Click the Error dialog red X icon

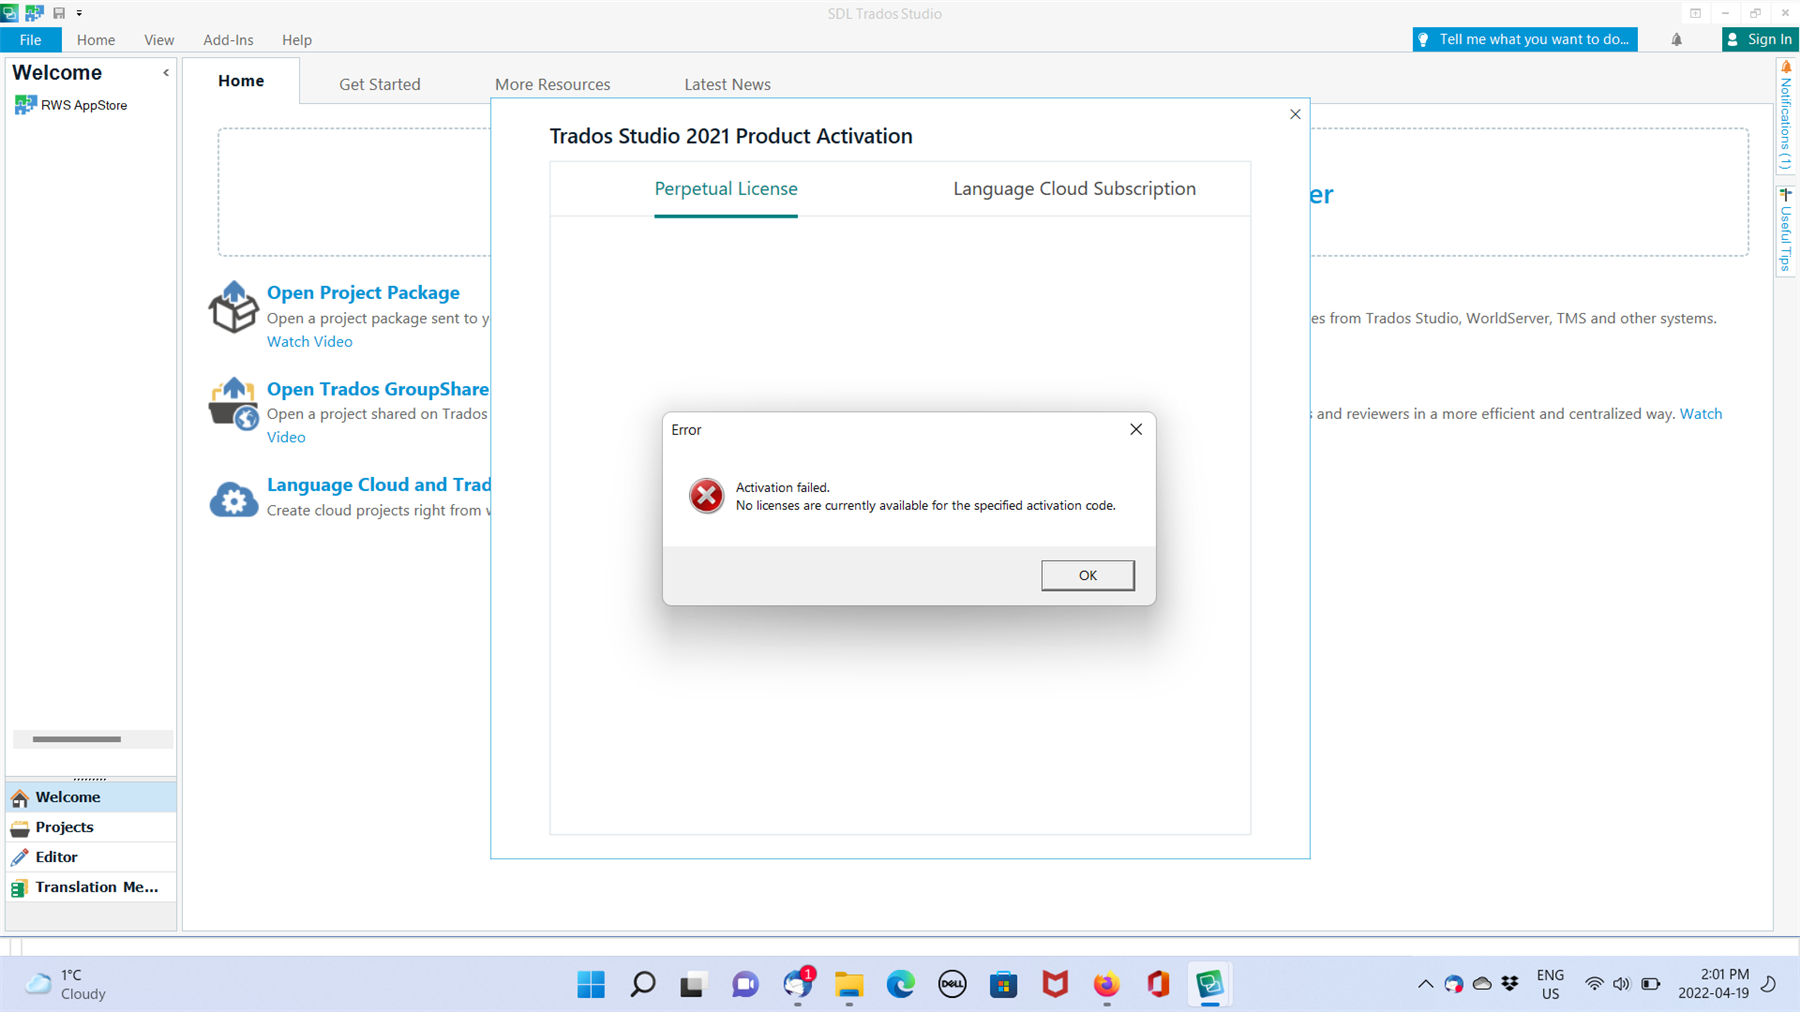(x=706, y=495)
